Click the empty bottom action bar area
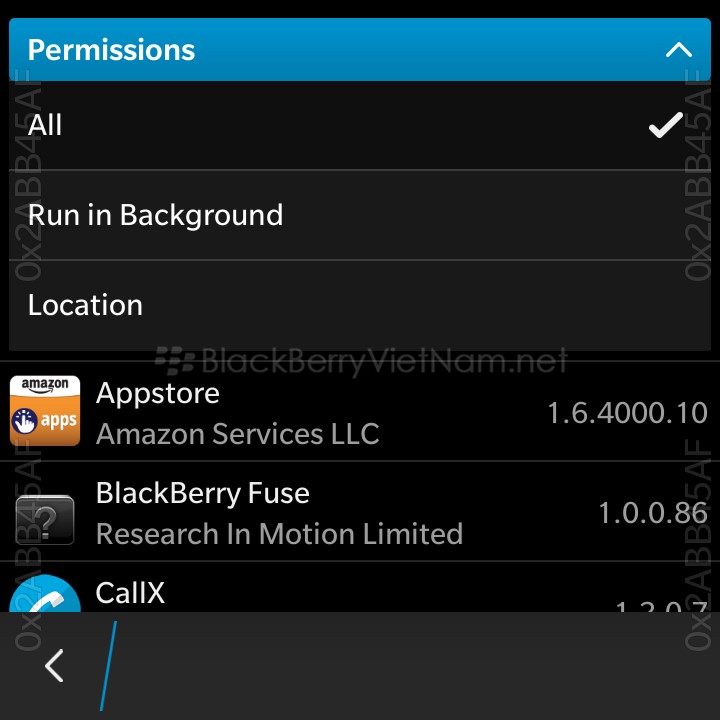This screenshot has height=720, width=720. pyautogui.click(x=413, y=666)
